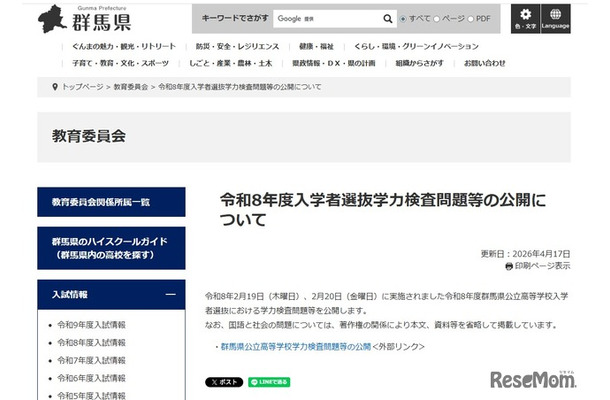Open the Language selector globe
The image size is (610, 400).
coord(555,19)
